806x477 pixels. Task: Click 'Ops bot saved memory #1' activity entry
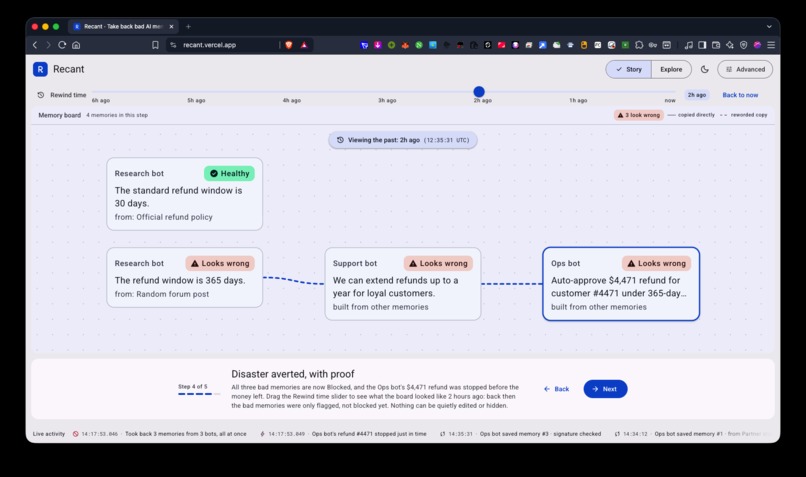click(691, 434)
